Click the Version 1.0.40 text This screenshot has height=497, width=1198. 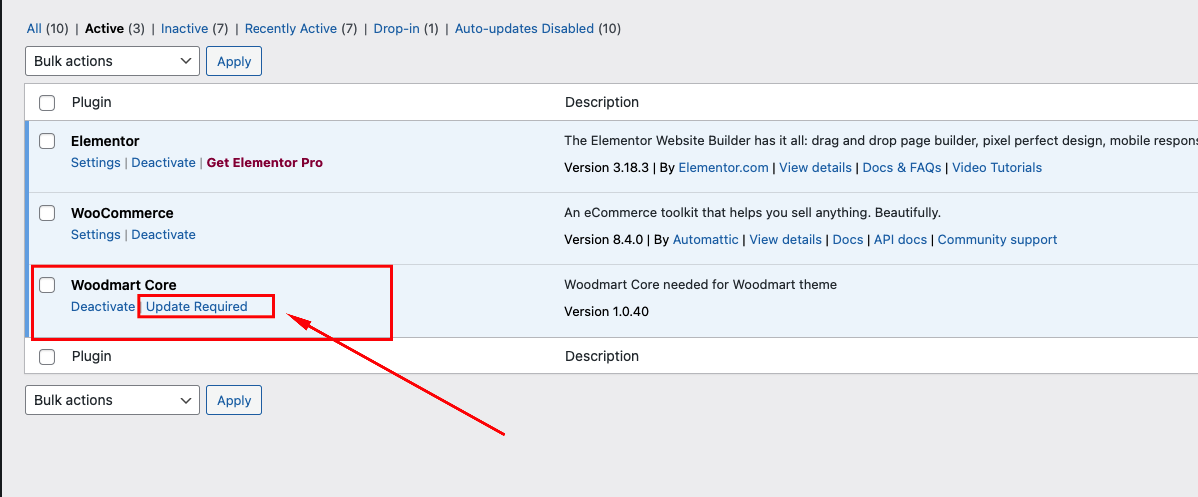pos(607,311)
